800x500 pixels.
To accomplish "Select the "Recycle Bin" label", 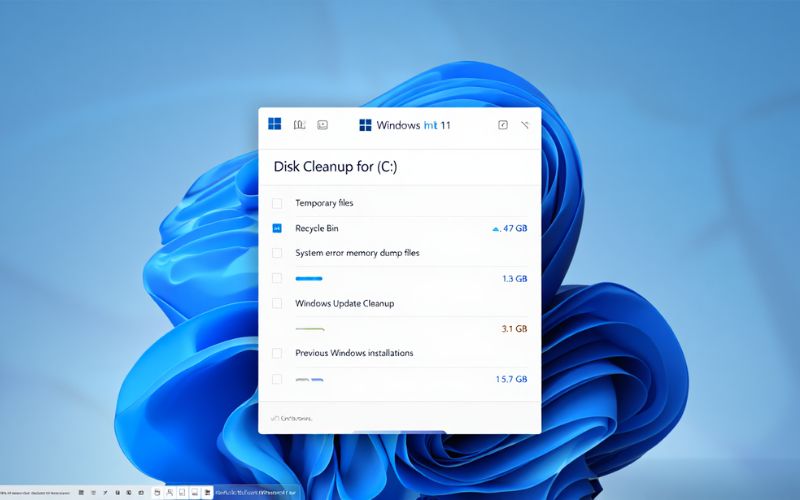I will pyautogui.click(x=316, y=228).
